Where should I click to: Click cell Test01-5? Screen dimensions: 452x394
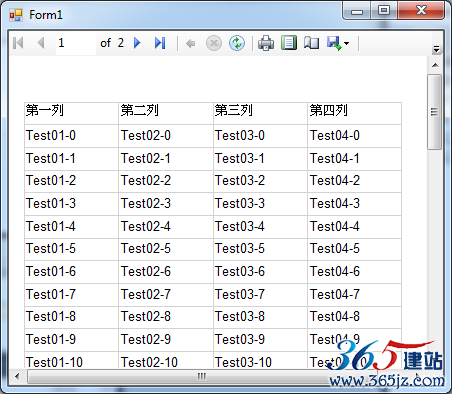71,249
